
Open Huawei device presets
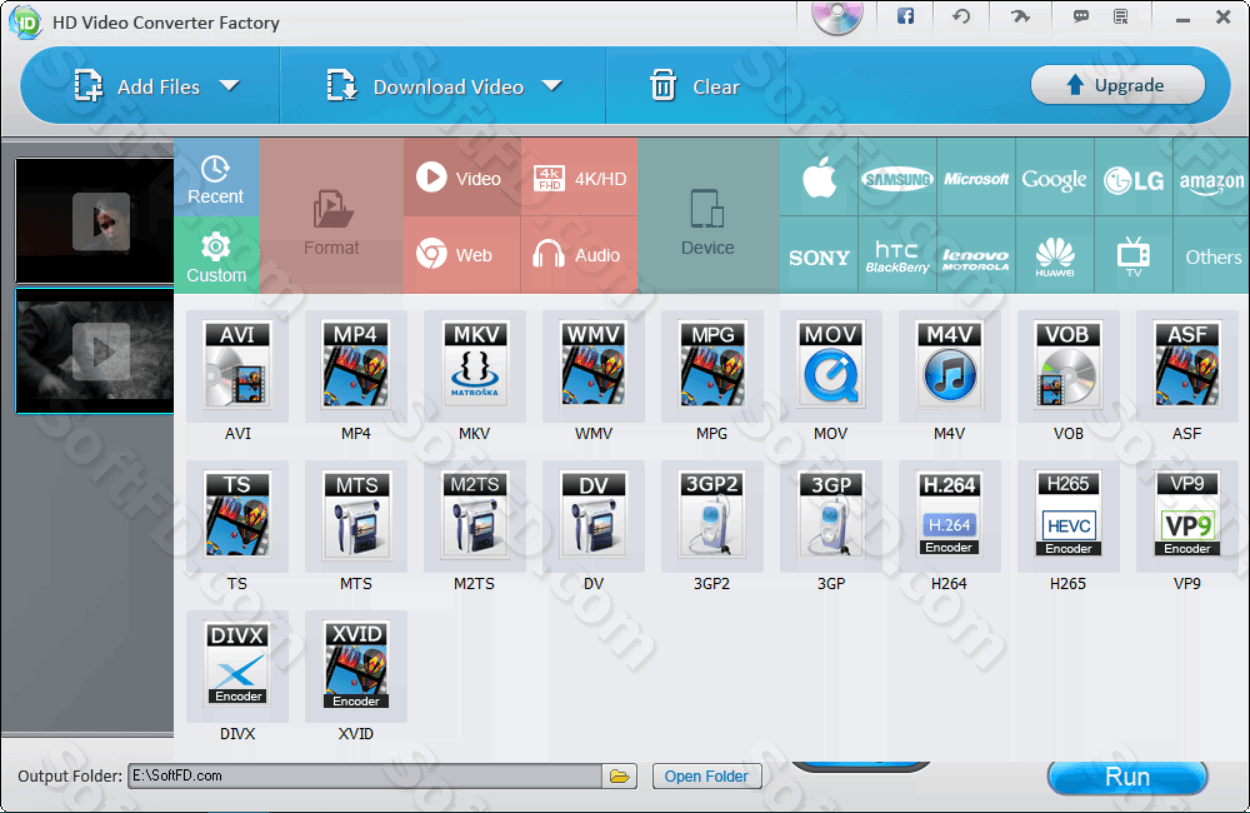[1054, 256]
